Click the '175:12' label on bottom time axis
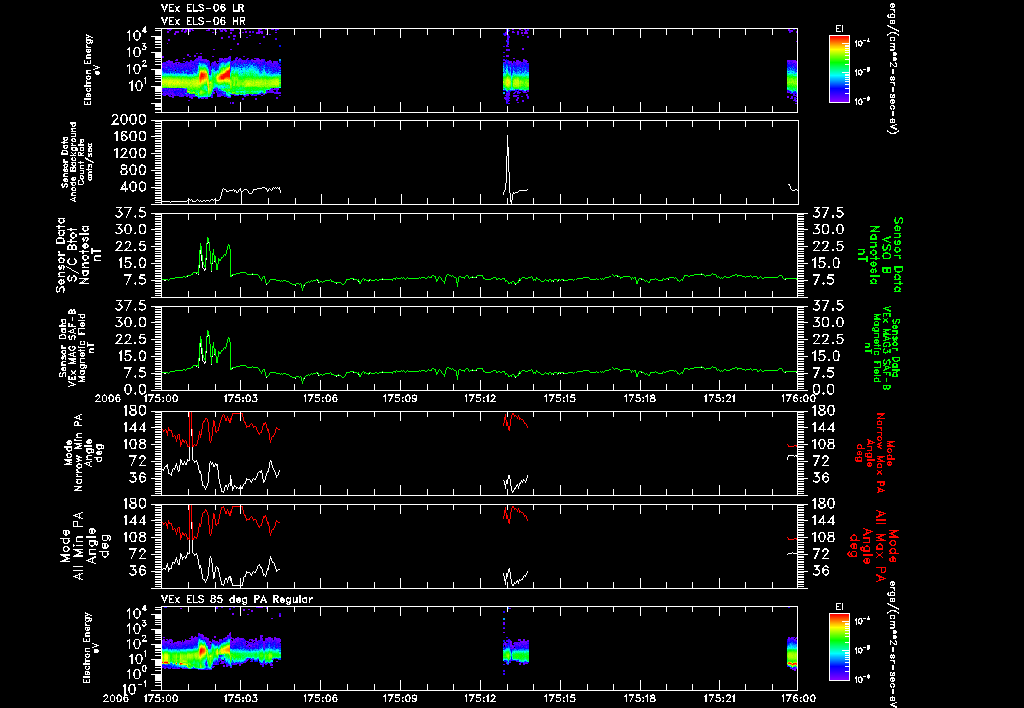 pyautogui.click(x=480, y=698)
